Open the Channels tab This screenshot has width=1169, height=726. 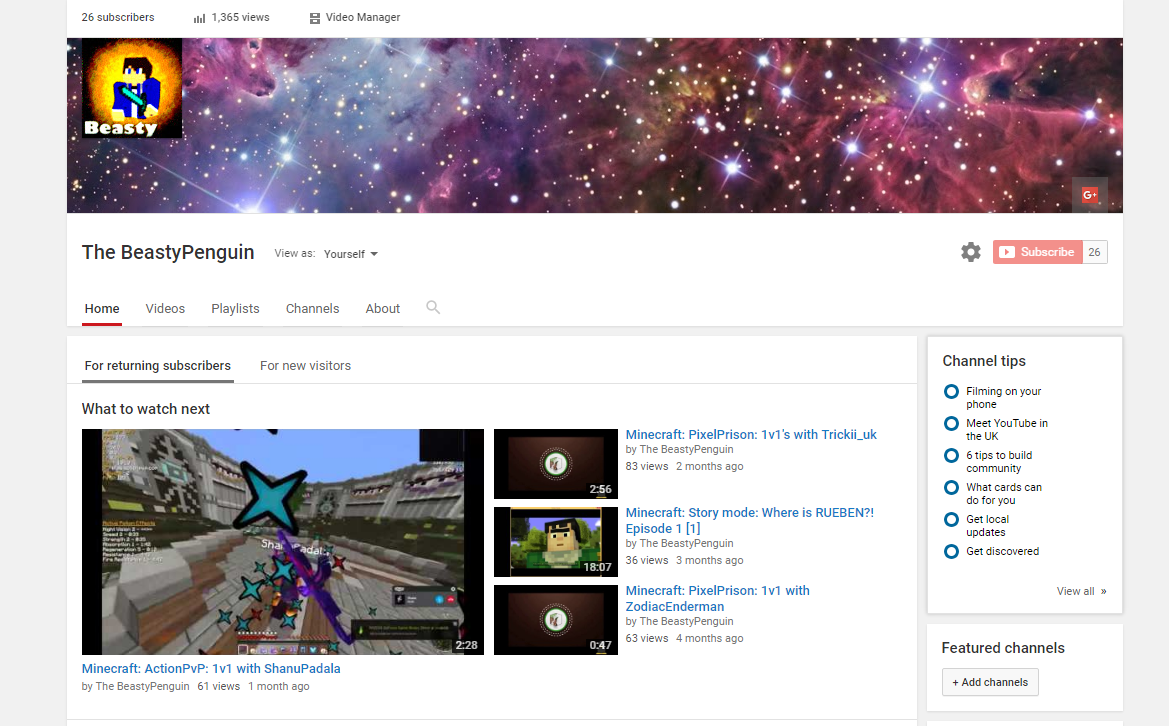[312, 309]
